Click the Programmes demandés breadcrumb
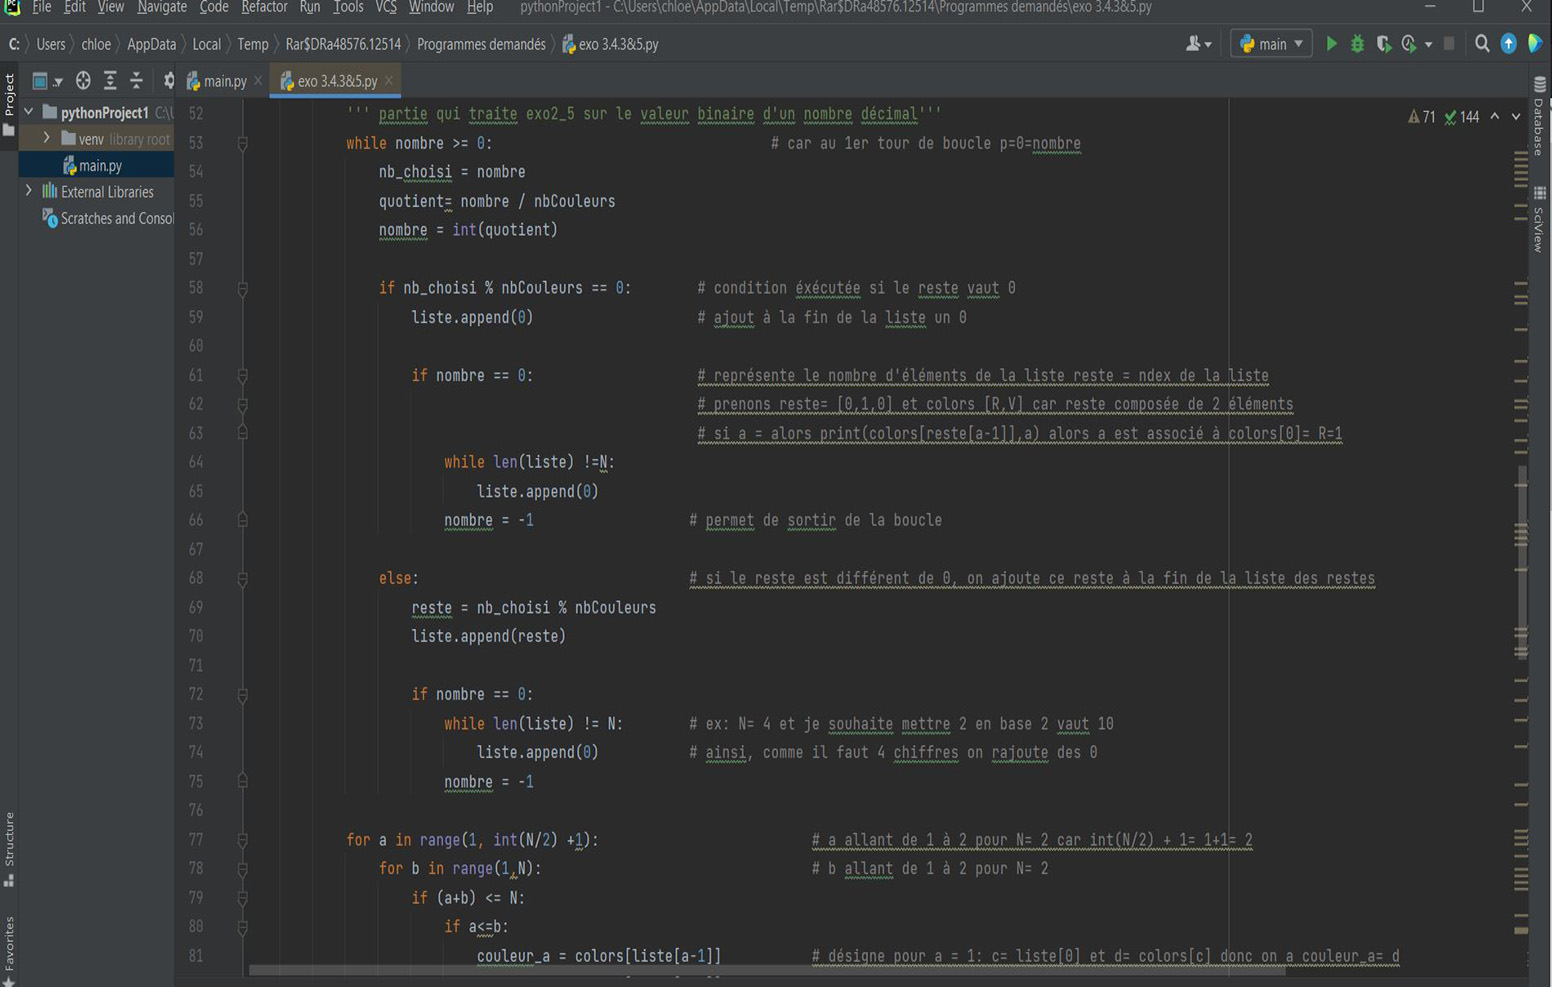This screenshot has width=1552, height=987. pyautogui.click(x=481, y=44)
